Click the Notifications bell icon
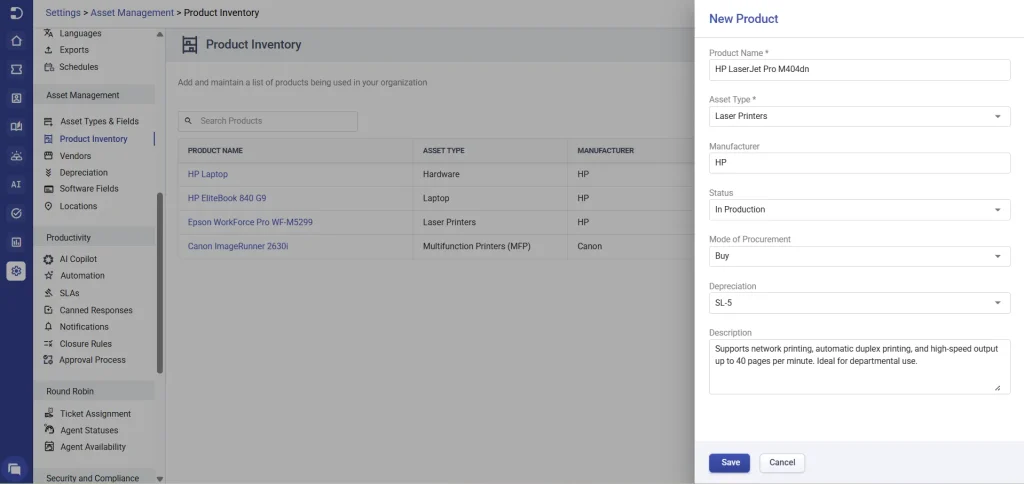 point(48,327)
